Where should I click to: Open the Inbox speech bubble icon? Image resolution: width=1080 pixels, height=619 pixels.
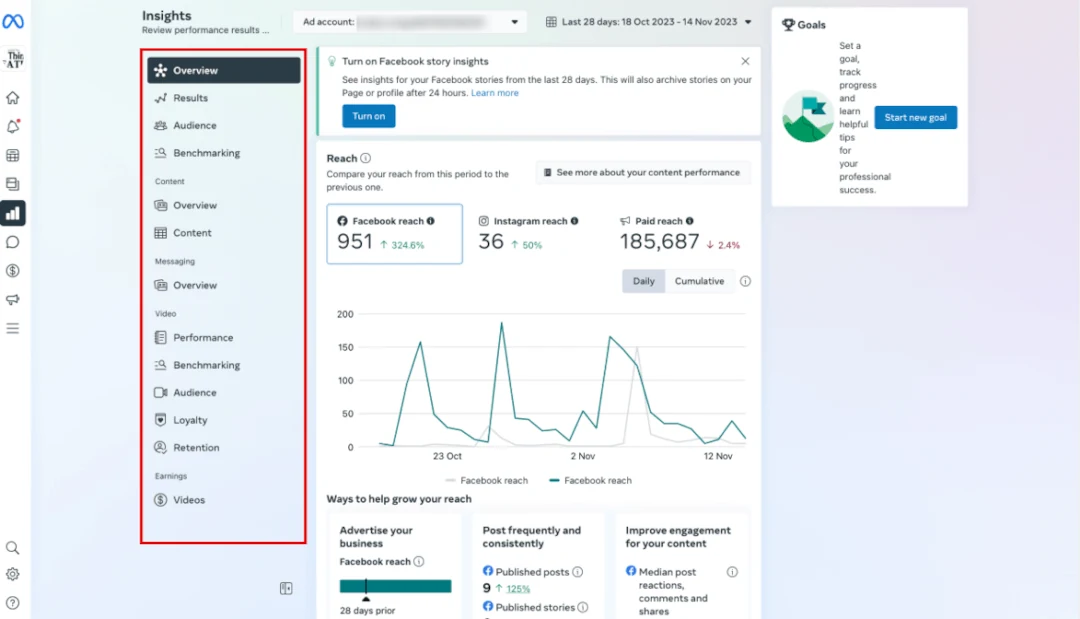click(12, 242)
